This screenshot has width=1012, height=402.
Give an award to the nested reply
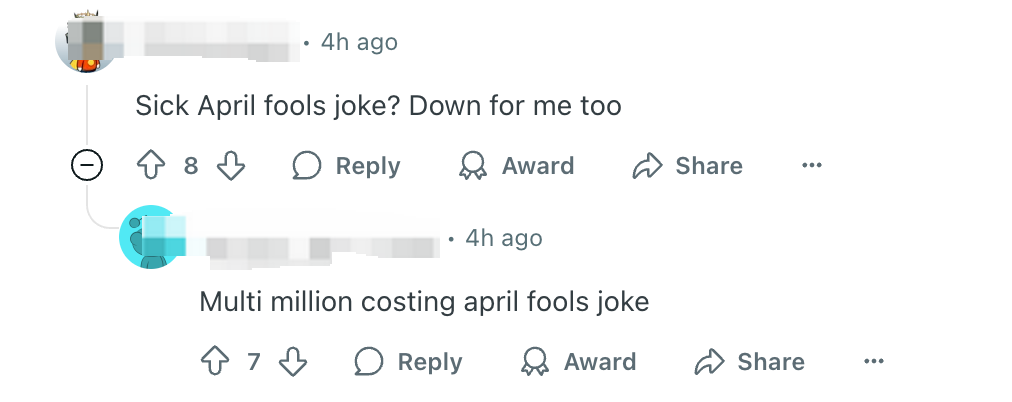click(x=578, y=362)
